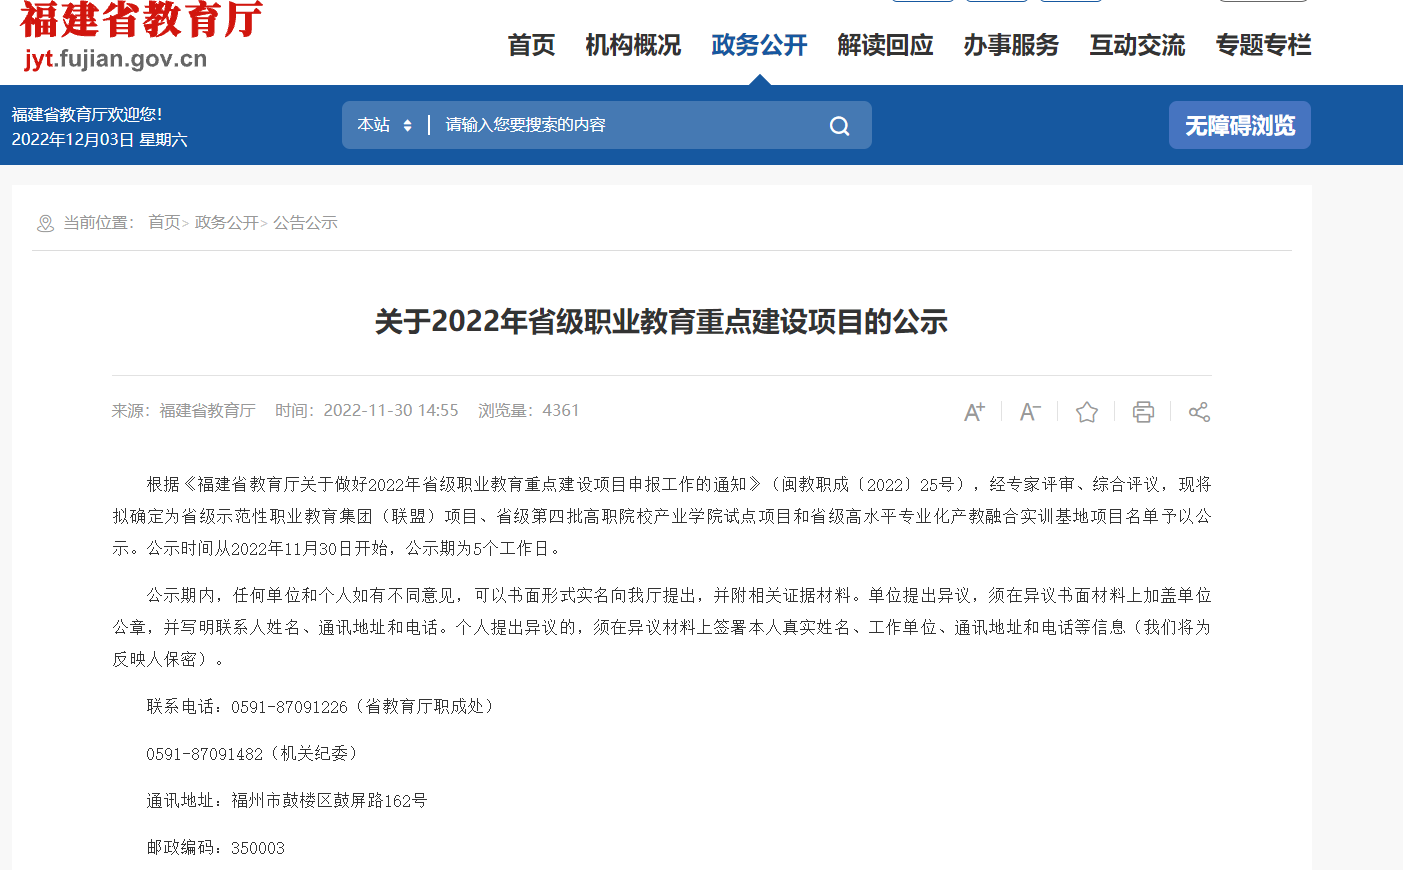This screenshot has height=870, width=1403.
Task: Click the 无障碍浏览 button
Action: point(1239,125)
